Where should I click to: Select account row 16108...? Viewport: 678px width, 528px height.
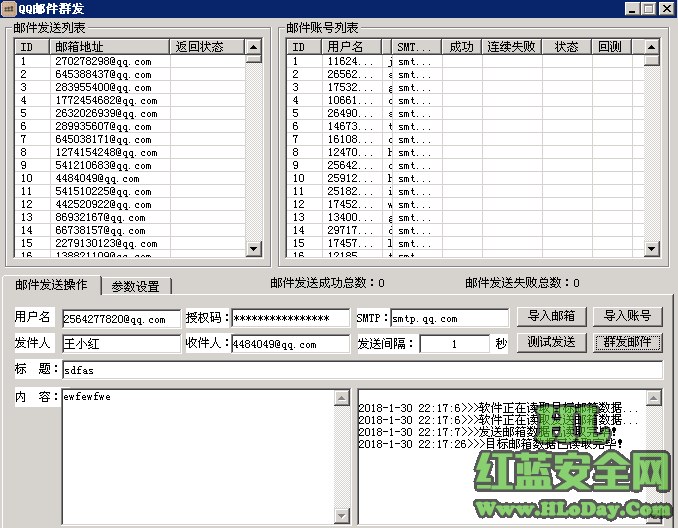[x=465, y=139]
